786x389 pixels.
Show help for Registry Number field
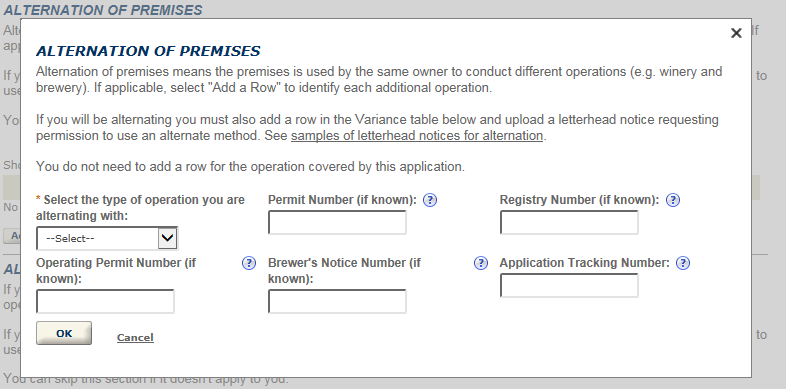coord(672,200)
